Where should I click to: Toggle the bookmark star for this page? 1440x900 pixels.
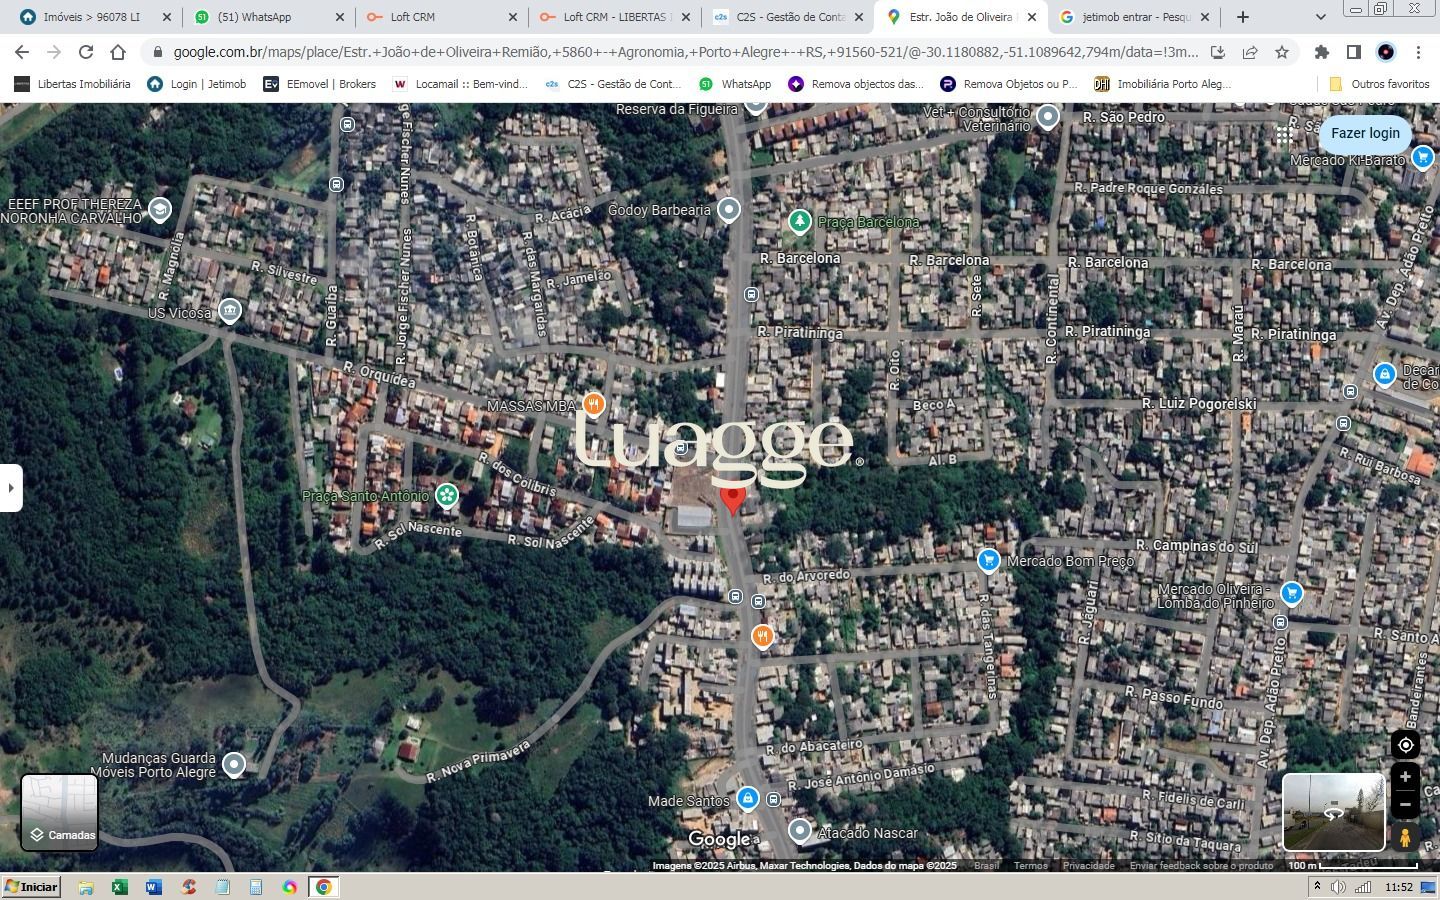click(x=1283, y=52)
